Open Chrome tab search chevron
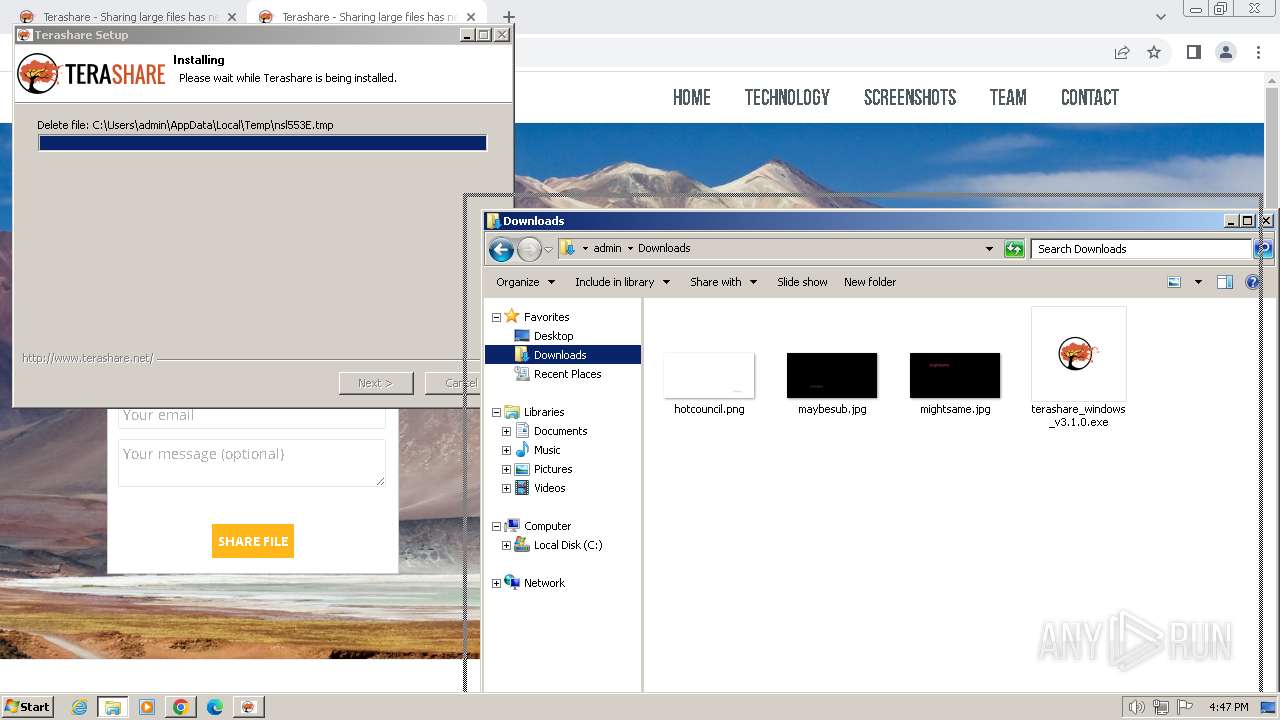Screen dimensions: 1280x720 click(1160, 17)
